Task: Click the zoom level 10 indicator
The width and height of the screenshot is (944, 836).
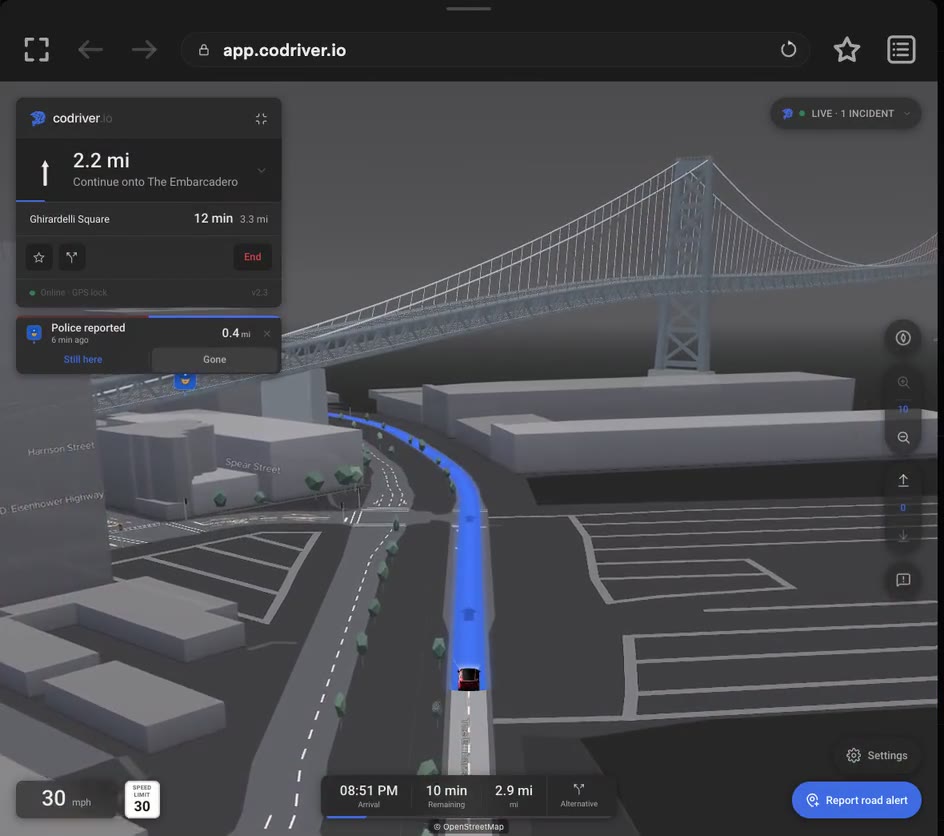Action: (x=903, y=409)
